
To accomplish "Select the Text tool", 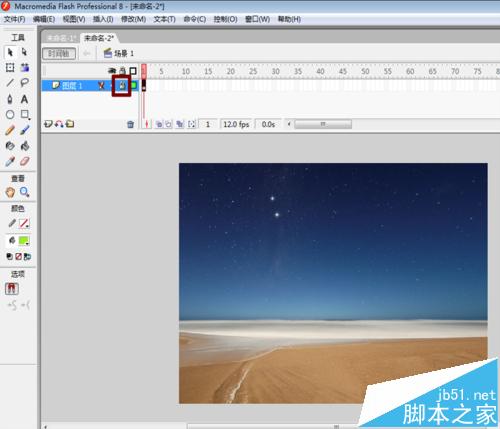I will (x=24, y=99).
